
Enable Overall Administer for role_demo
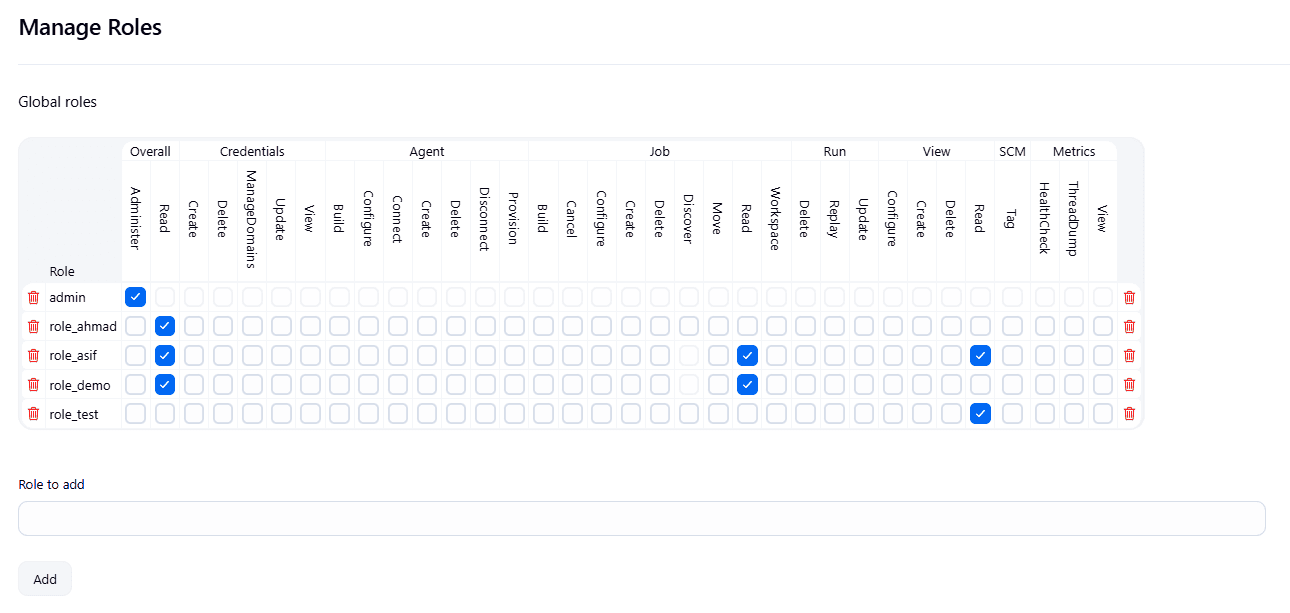click(136, 384)
